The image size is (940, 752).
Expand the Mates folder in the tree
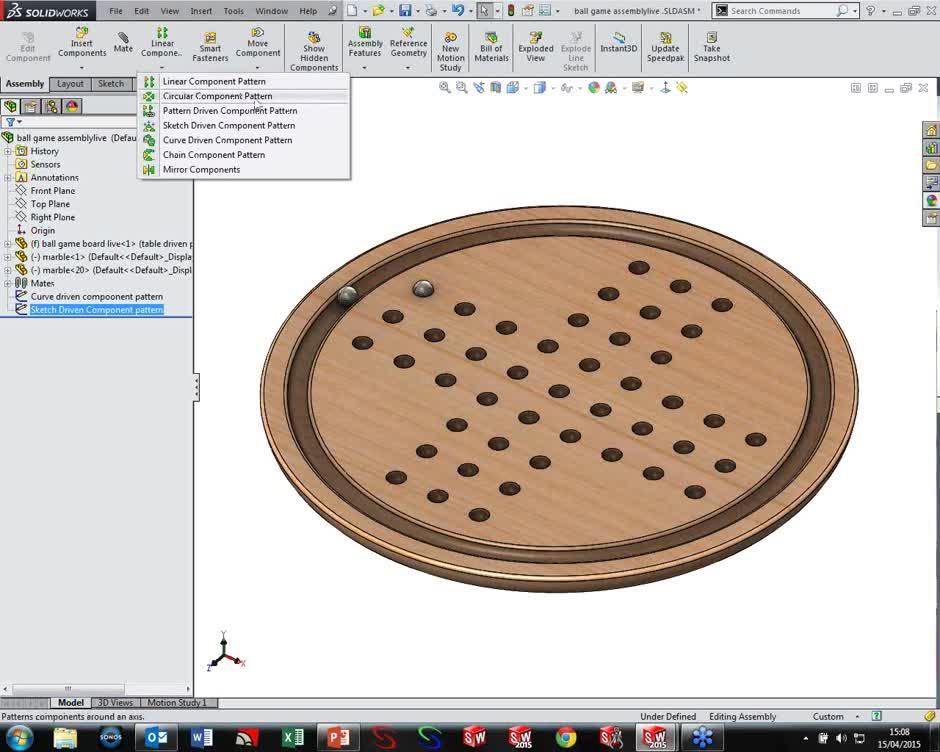(x=8, y=283)
